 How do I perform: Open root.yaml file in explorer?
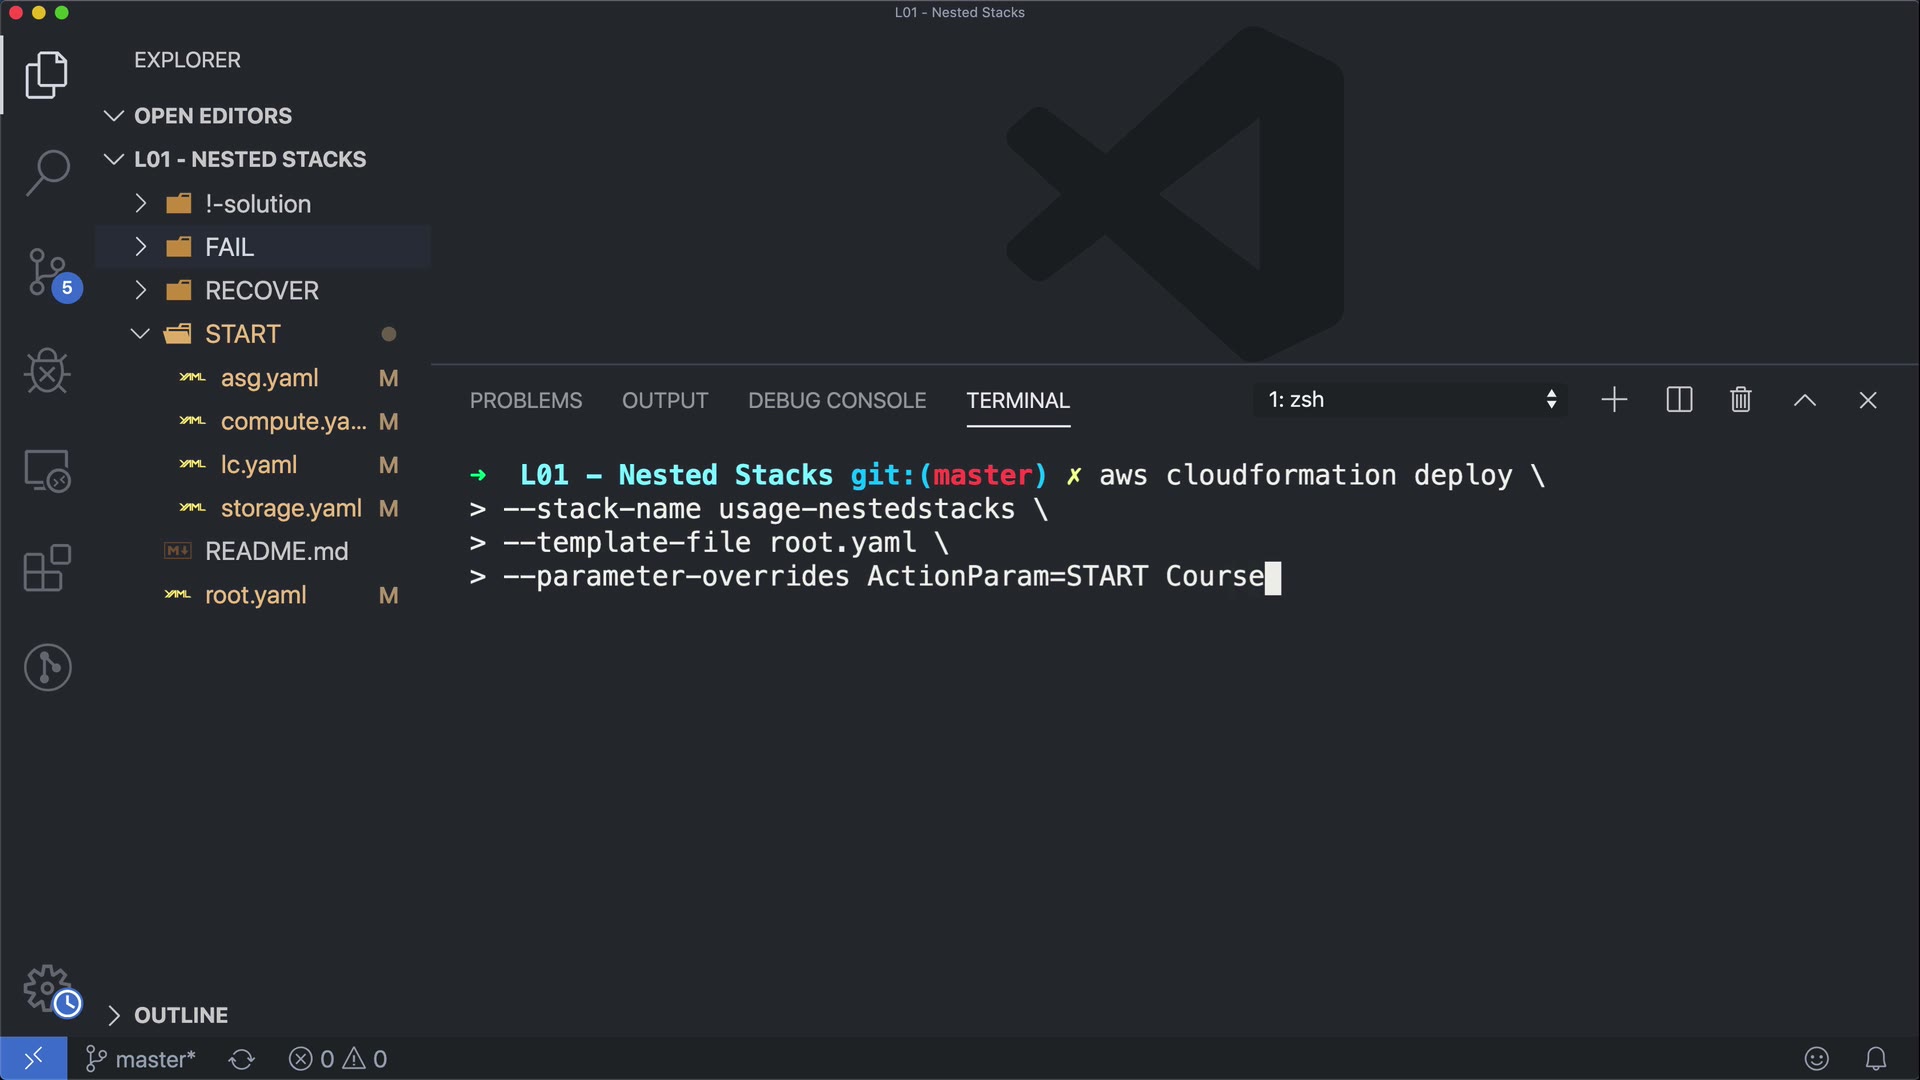tap(255, 595)
